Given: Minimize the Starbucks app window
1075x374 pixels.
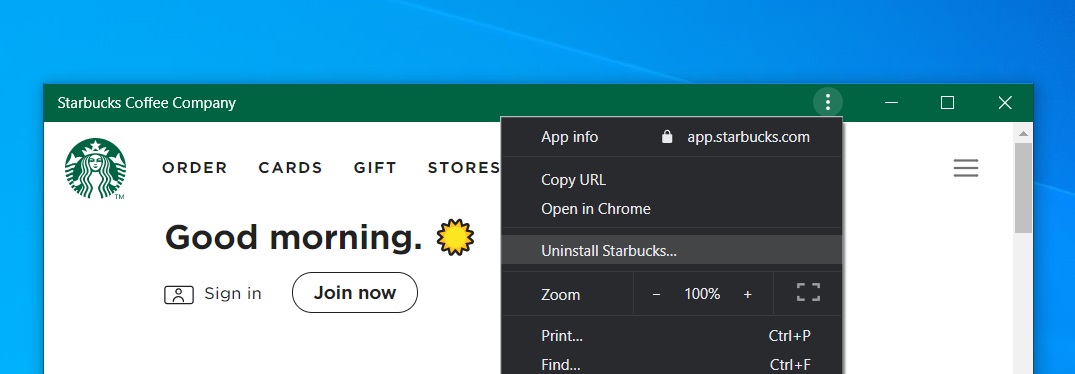Looking at the screenshot, I should 891,103.
